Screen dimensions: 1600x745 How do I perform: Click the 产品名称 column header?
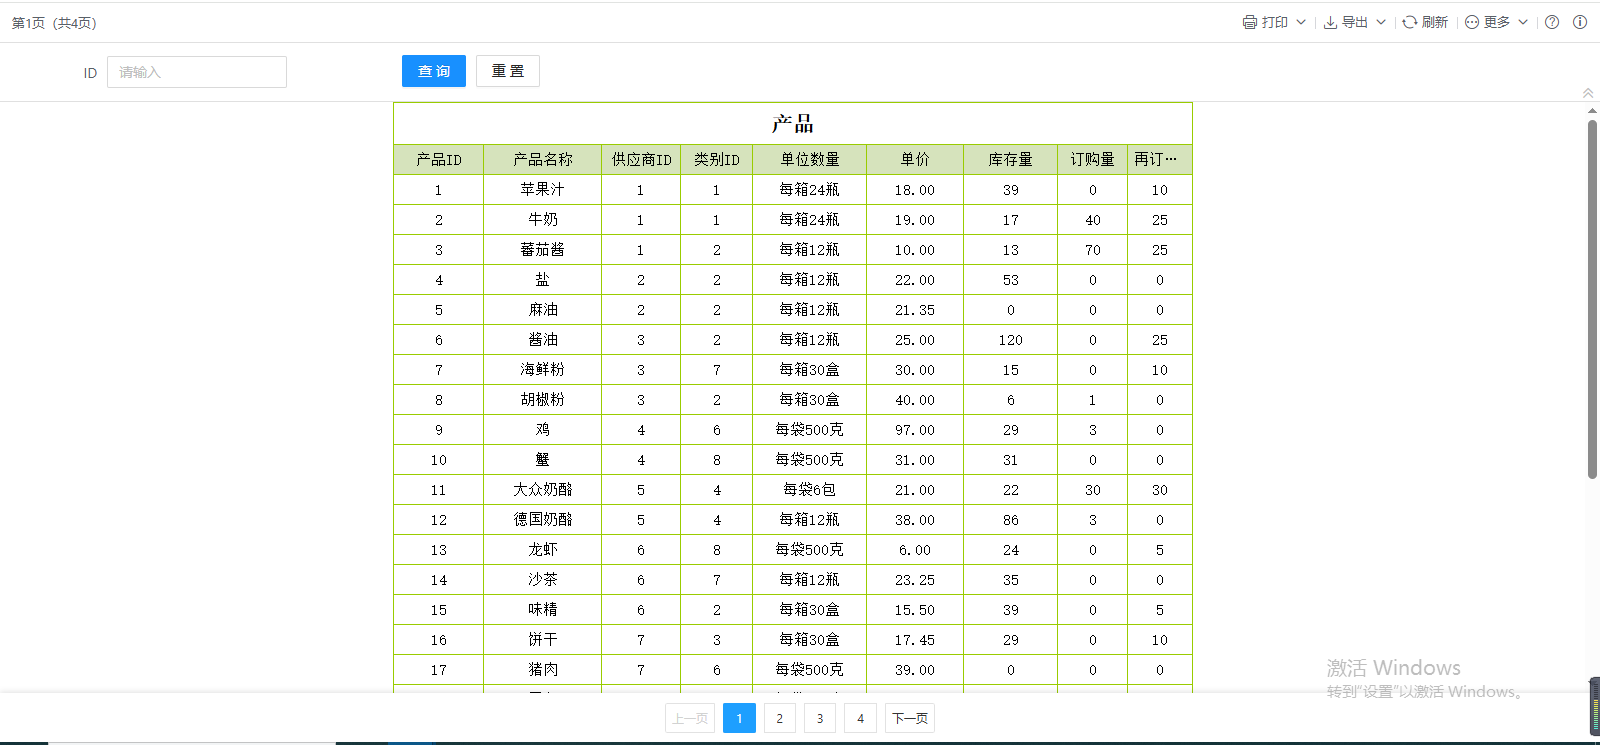[542, 160]
